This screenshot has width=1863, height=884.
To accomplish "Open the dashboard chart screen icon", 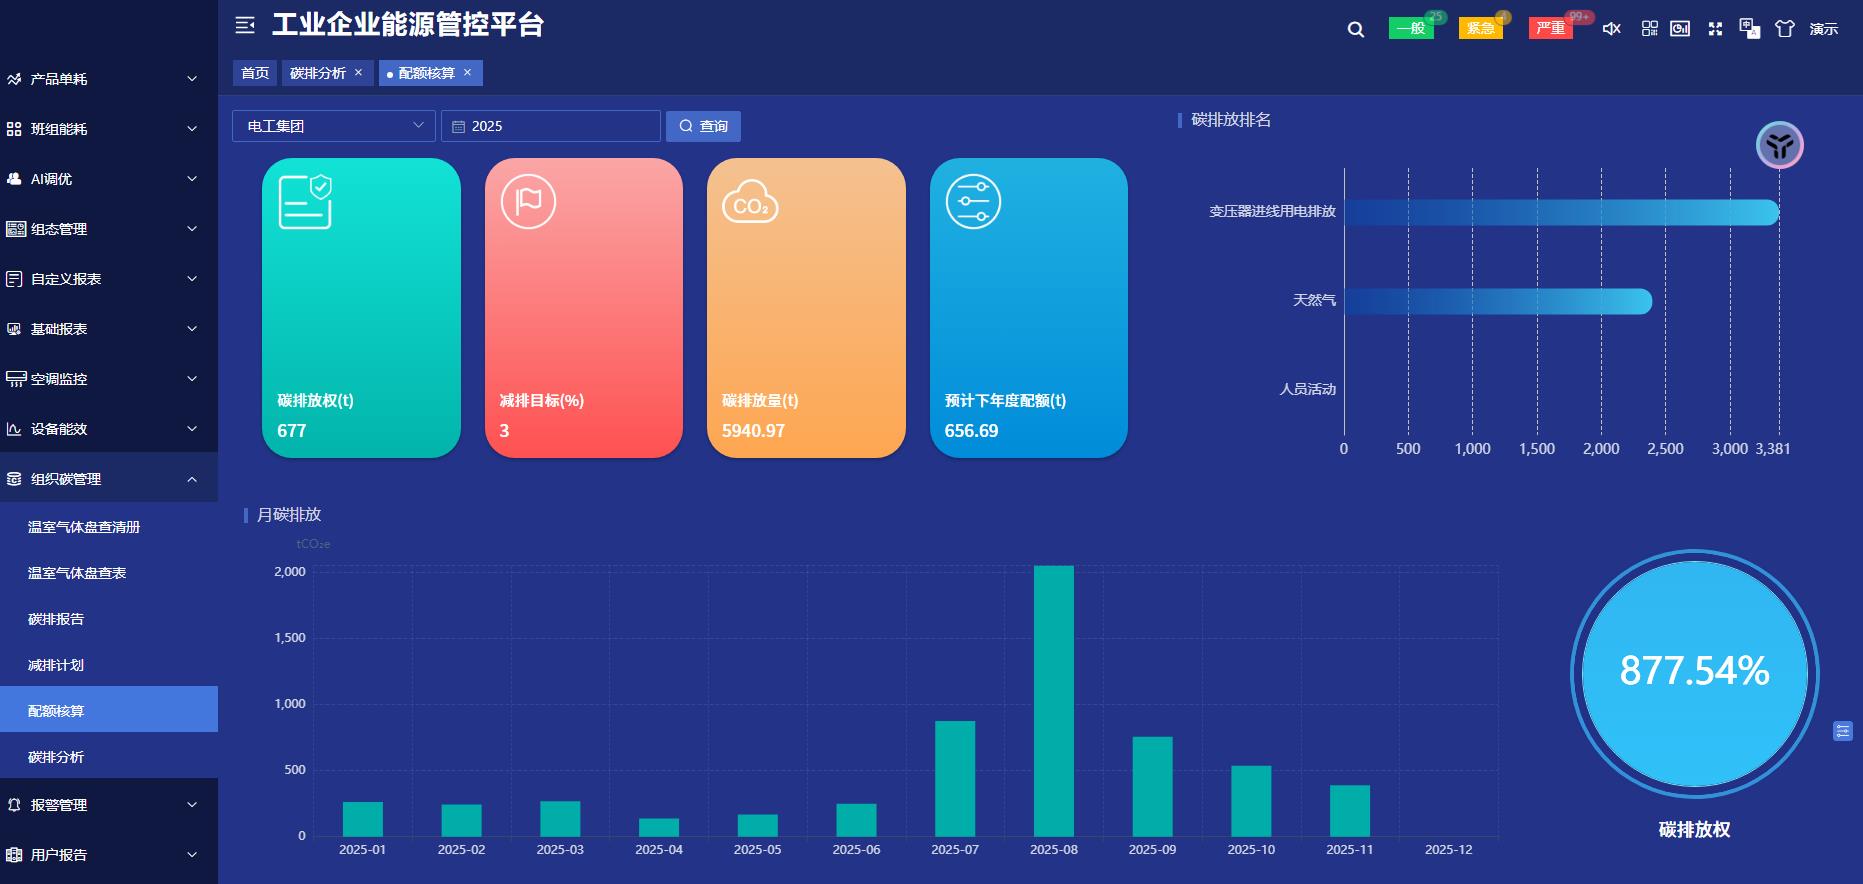I will click(1680, 29).
